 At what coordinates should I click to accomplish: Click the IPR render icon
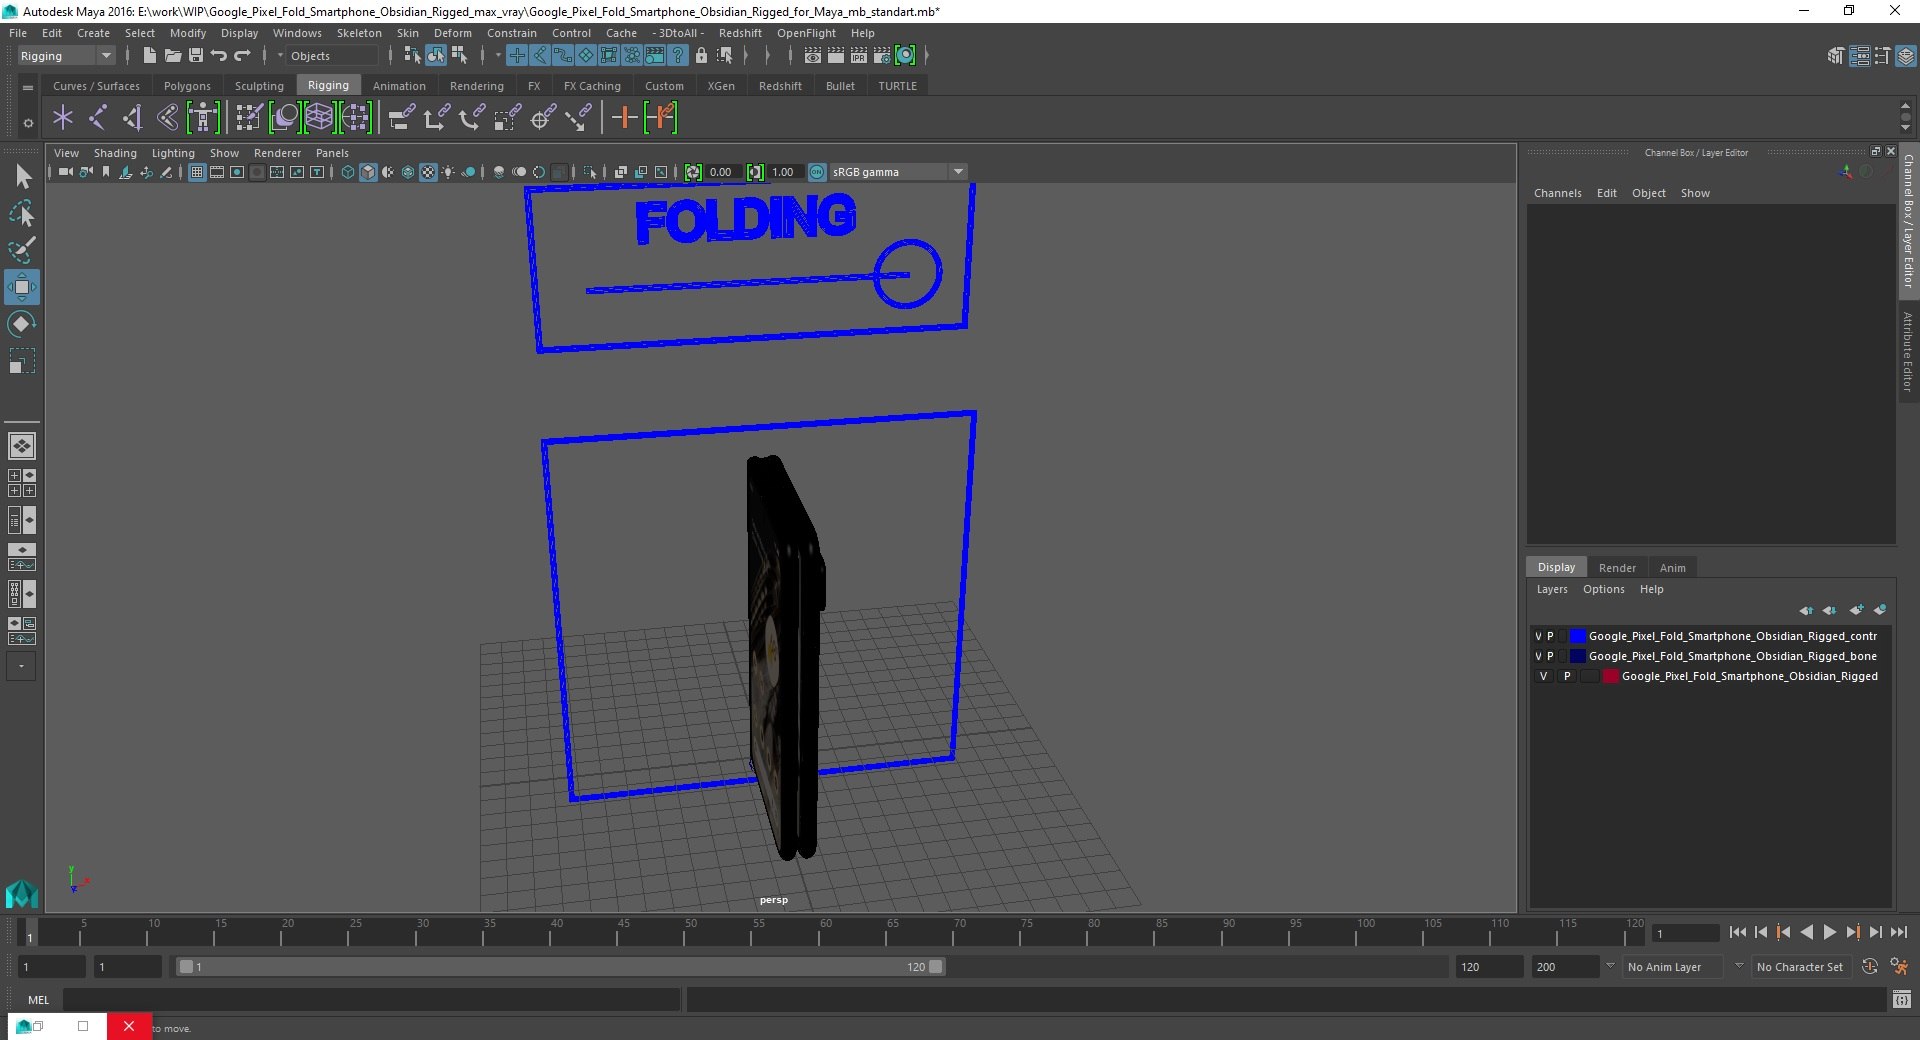tap(859, 56)
